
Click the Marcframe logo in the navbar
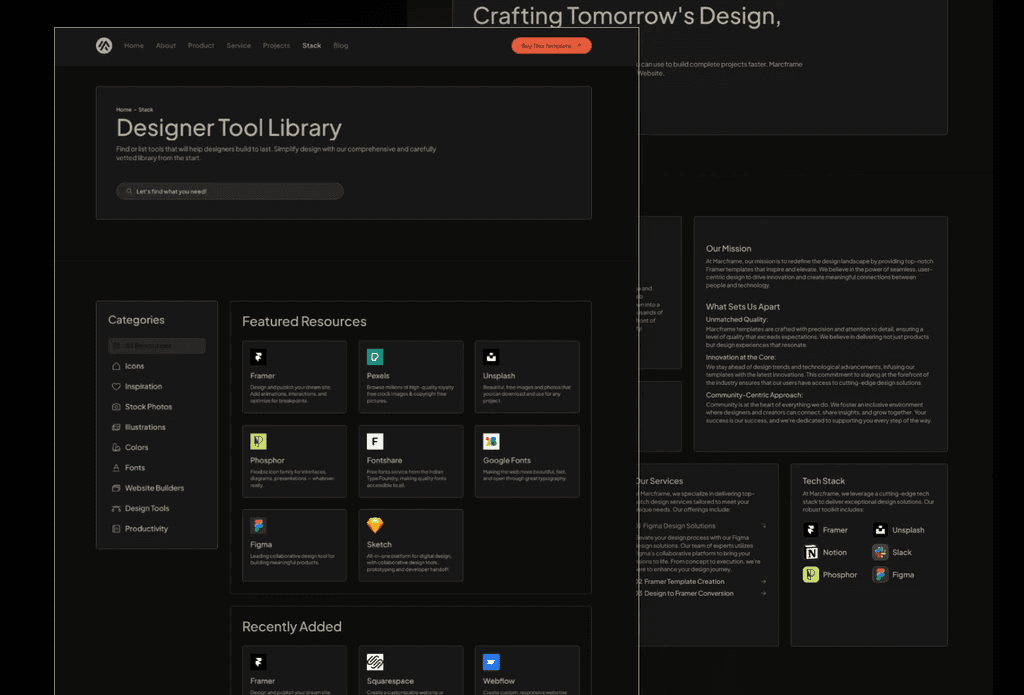click(104, 46)
